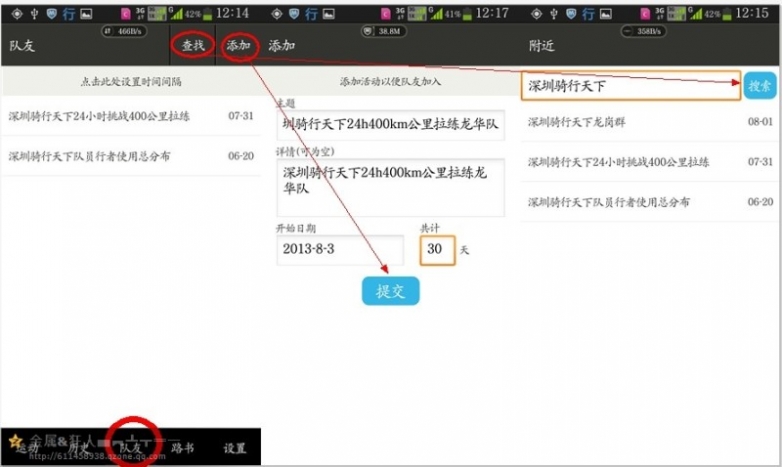Click the 深圳骑行天下 search input field
Viewport: 782px width, 467px height.
[631, 86]
